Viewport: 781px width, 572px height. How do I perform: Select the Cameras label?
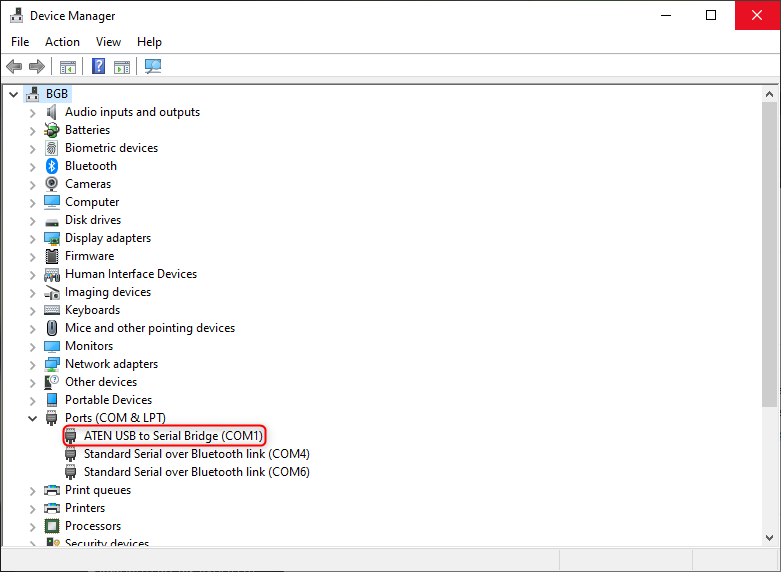click(88, 184)
